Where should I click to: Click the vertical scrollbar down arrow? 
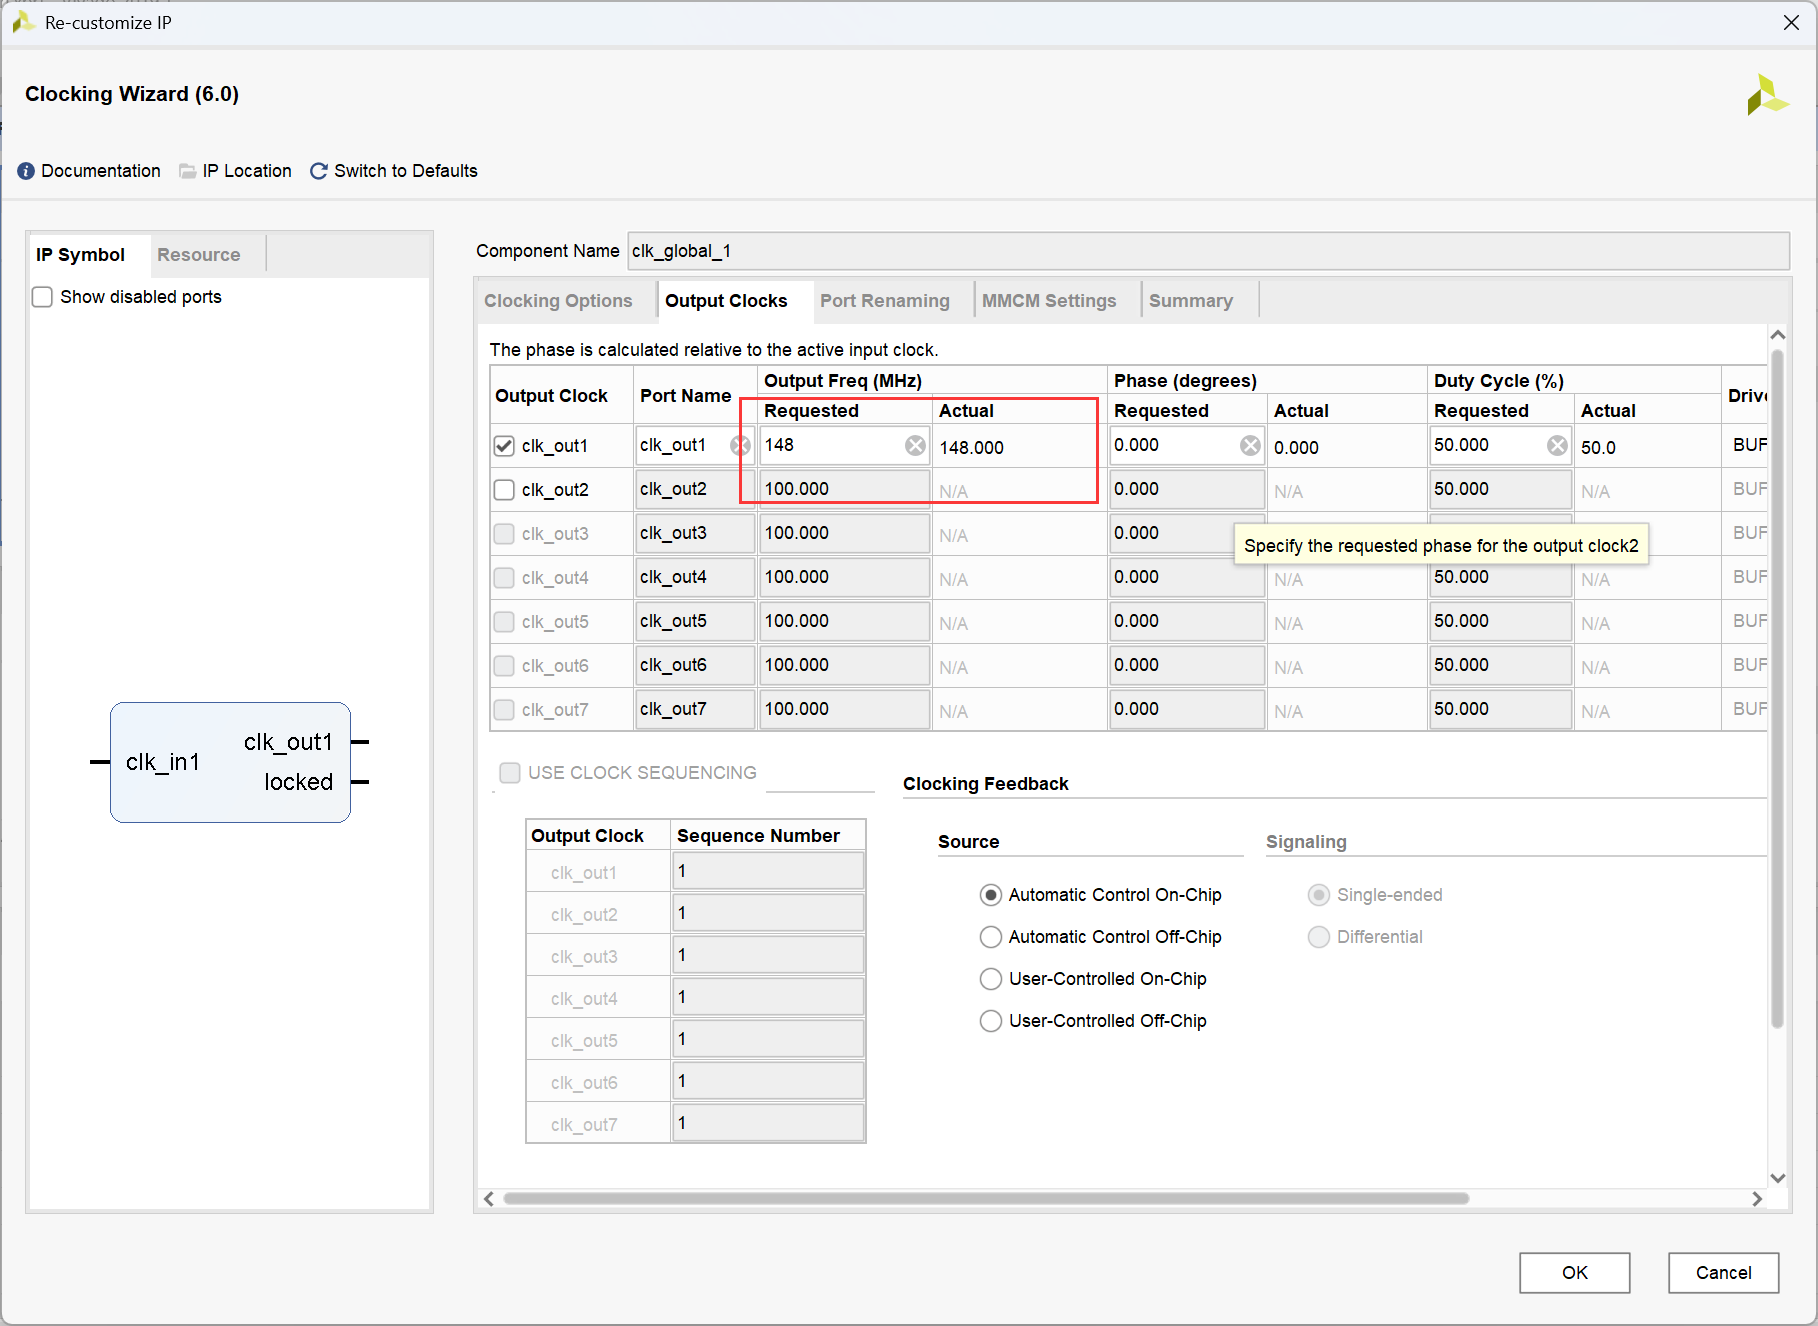point(1777,1178)
